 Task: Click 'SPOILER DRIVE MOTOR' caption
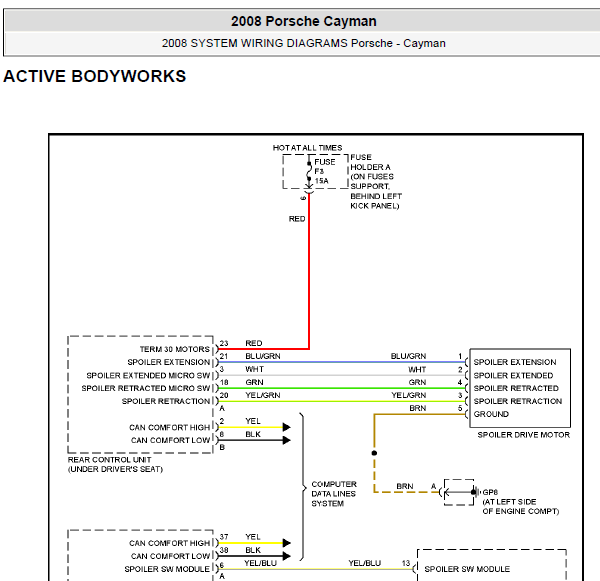click(x=523, y=435)
